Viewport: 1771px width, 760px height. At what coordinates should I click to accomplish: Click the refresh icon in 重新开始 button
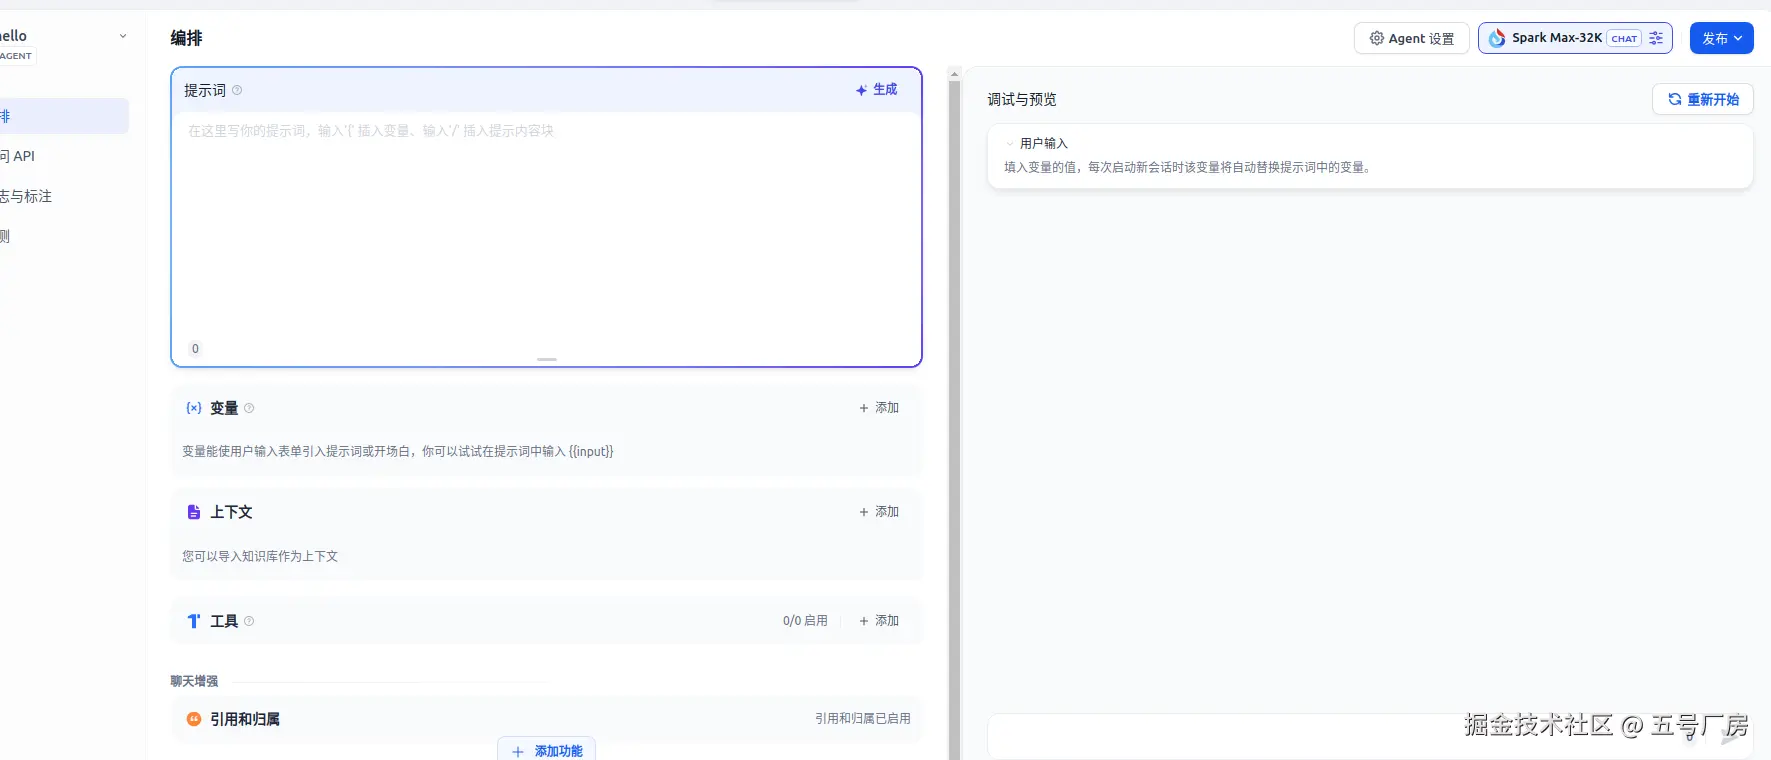click(x=1674, y=99)
